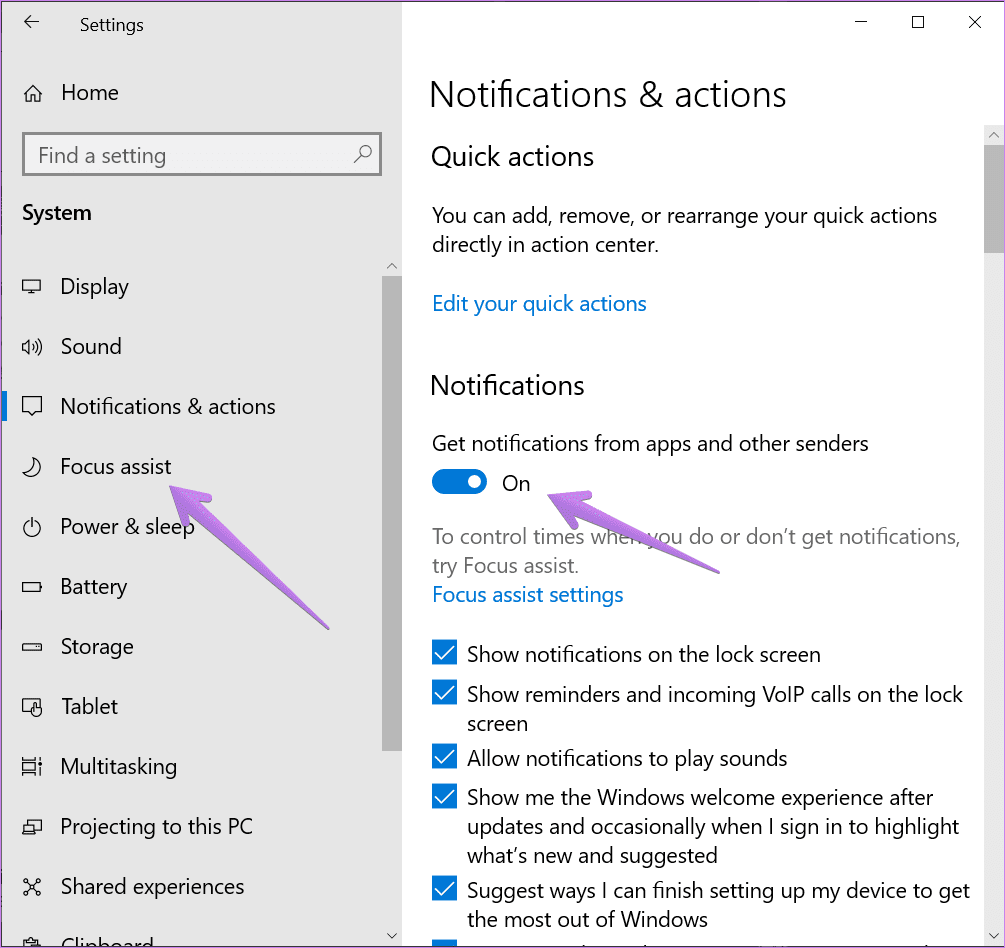The width and height of the screenshot is (1005, 948).
Task: Click the Sound speaker icon
Action: click(33, 347)
